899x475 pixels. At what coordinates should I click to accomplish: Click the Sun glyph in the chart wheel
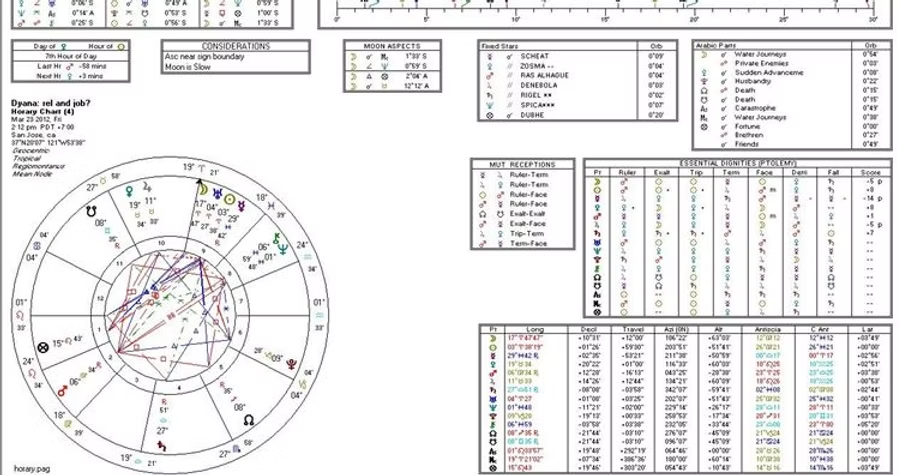coord(230,199)
